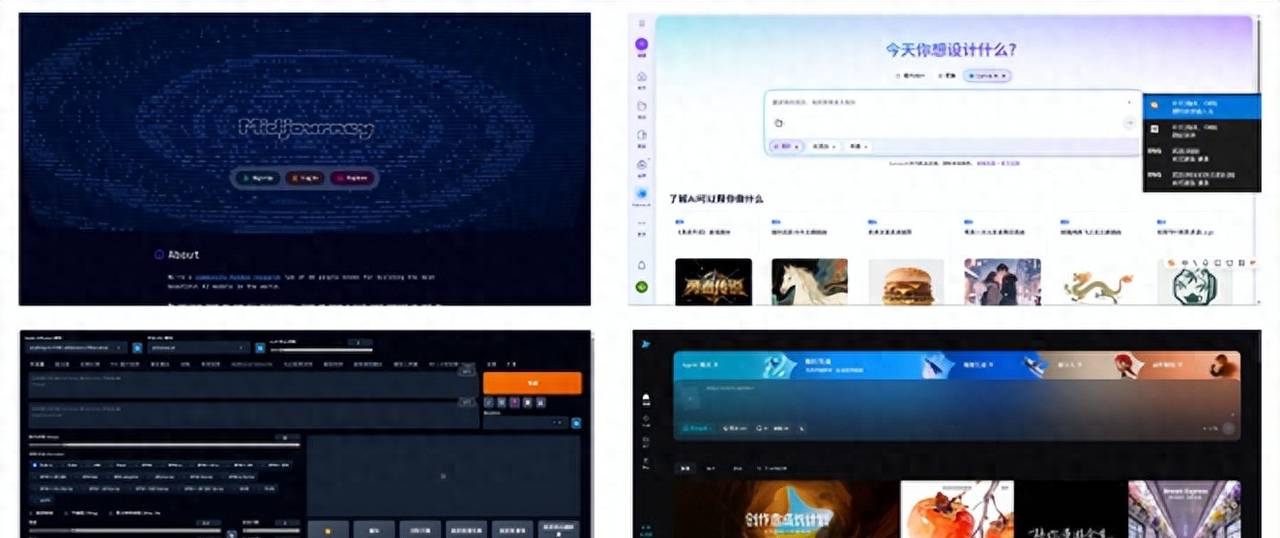Adjust the slider at top of Stable Diffusion

pyautogui.click(x=320, y=350)
